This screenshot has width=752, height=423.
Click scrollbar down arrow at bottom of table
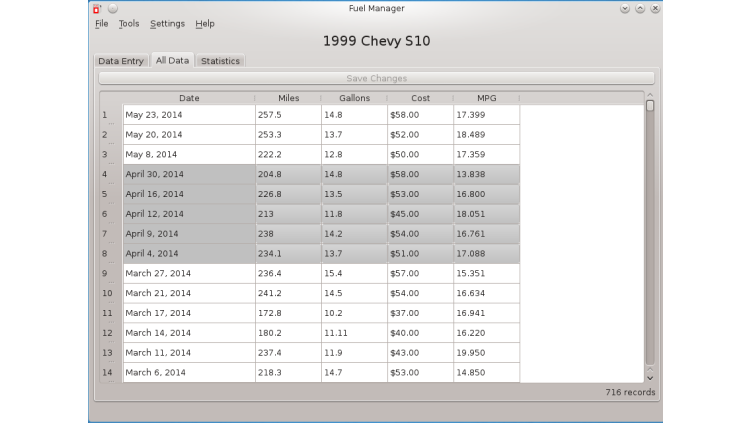click(x=650, y=378)
